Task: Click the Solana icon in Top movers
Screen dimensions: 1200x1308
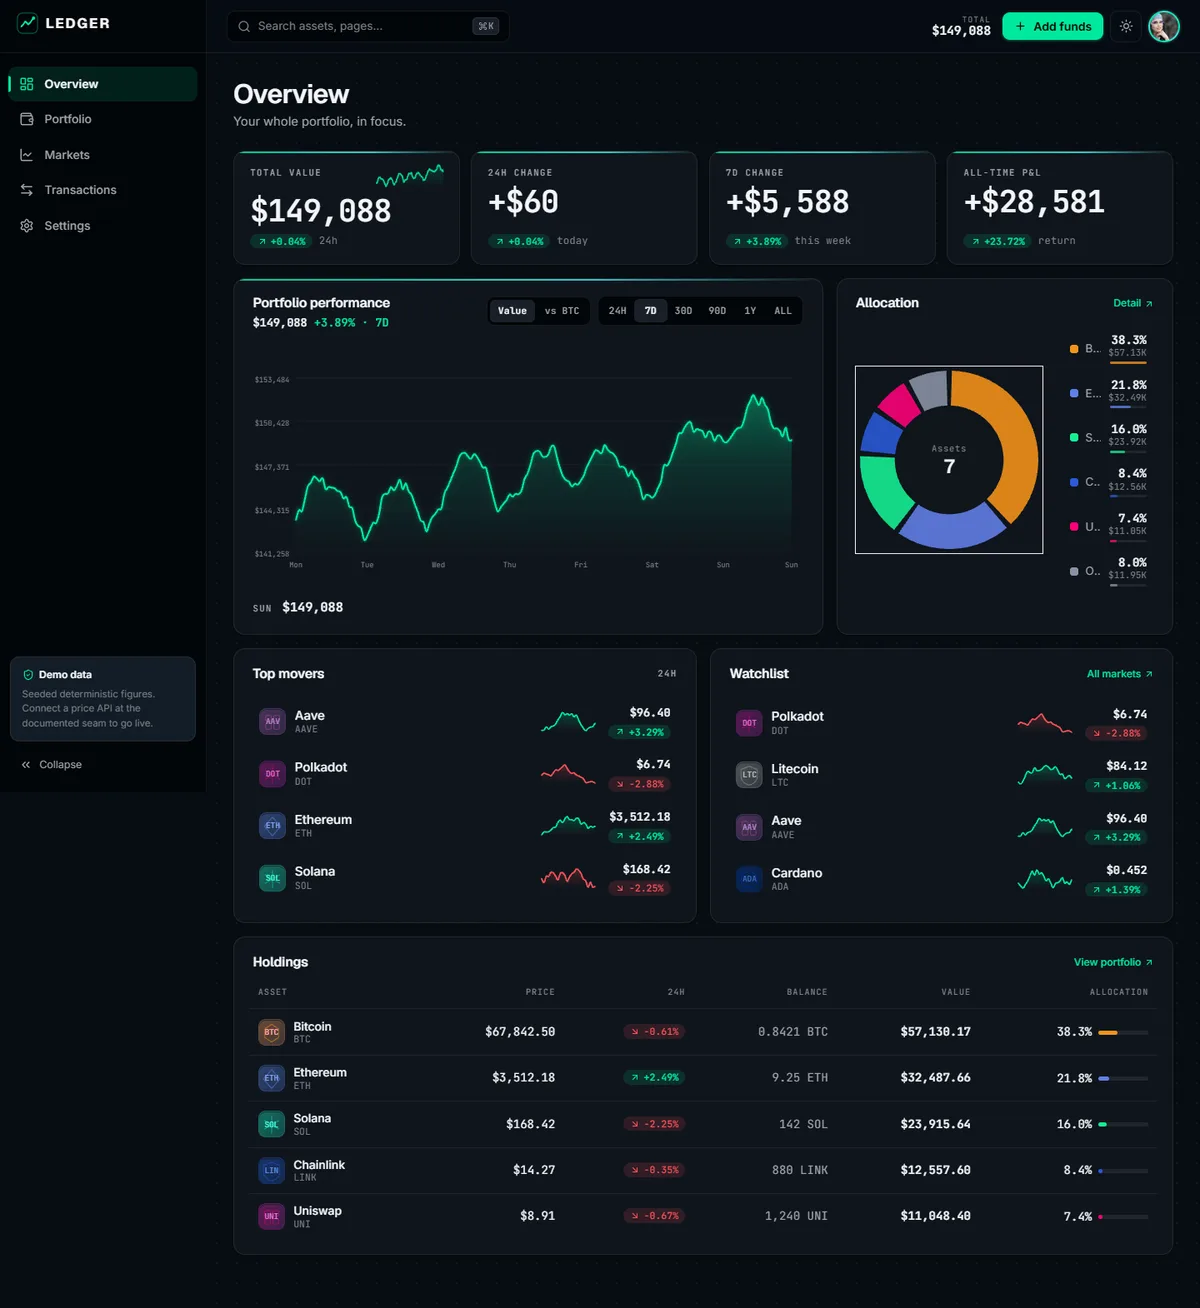Action: pos(272,878)
